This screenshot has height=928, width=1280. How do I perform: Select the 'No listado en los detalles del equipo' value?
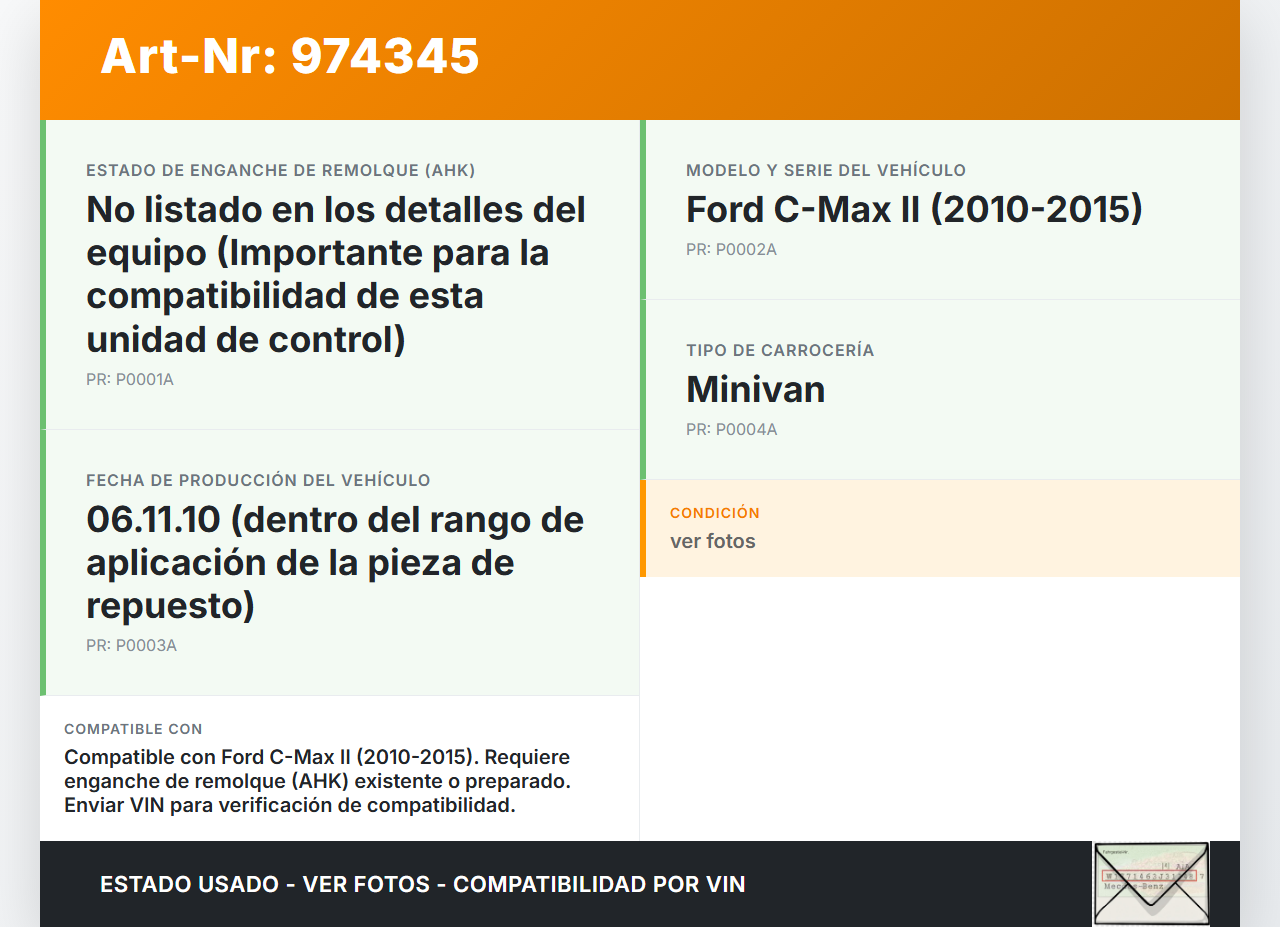pos(336,275)
